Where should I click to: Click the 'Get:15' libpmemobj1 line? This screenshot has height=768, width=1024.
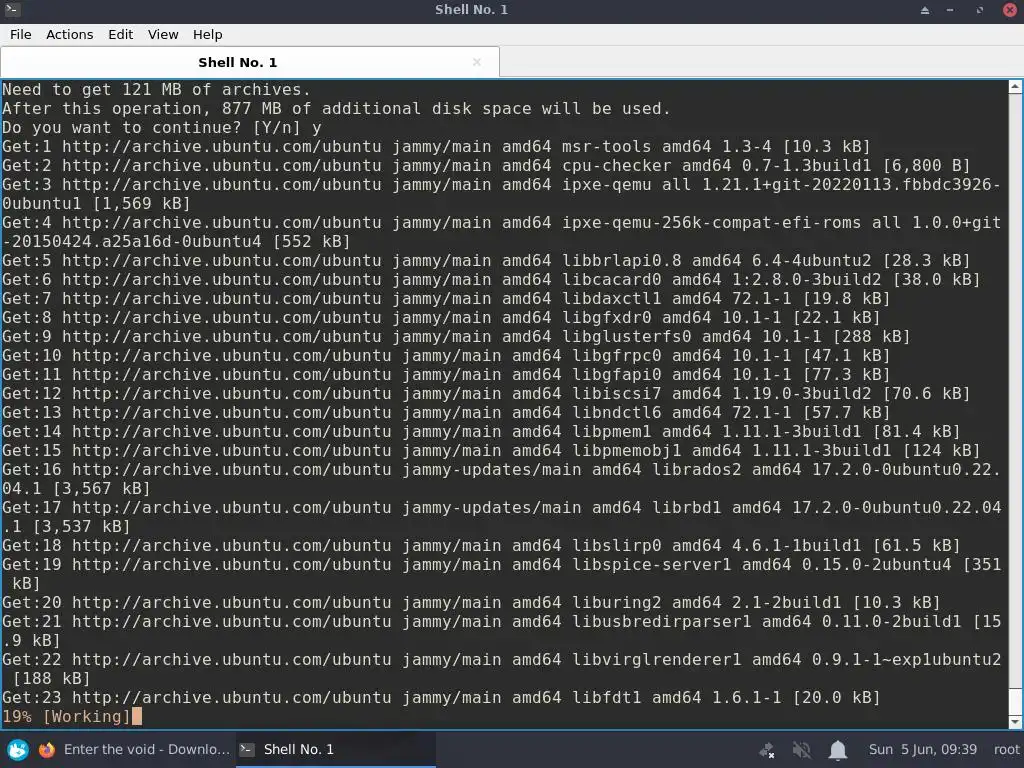click(491, 450)
